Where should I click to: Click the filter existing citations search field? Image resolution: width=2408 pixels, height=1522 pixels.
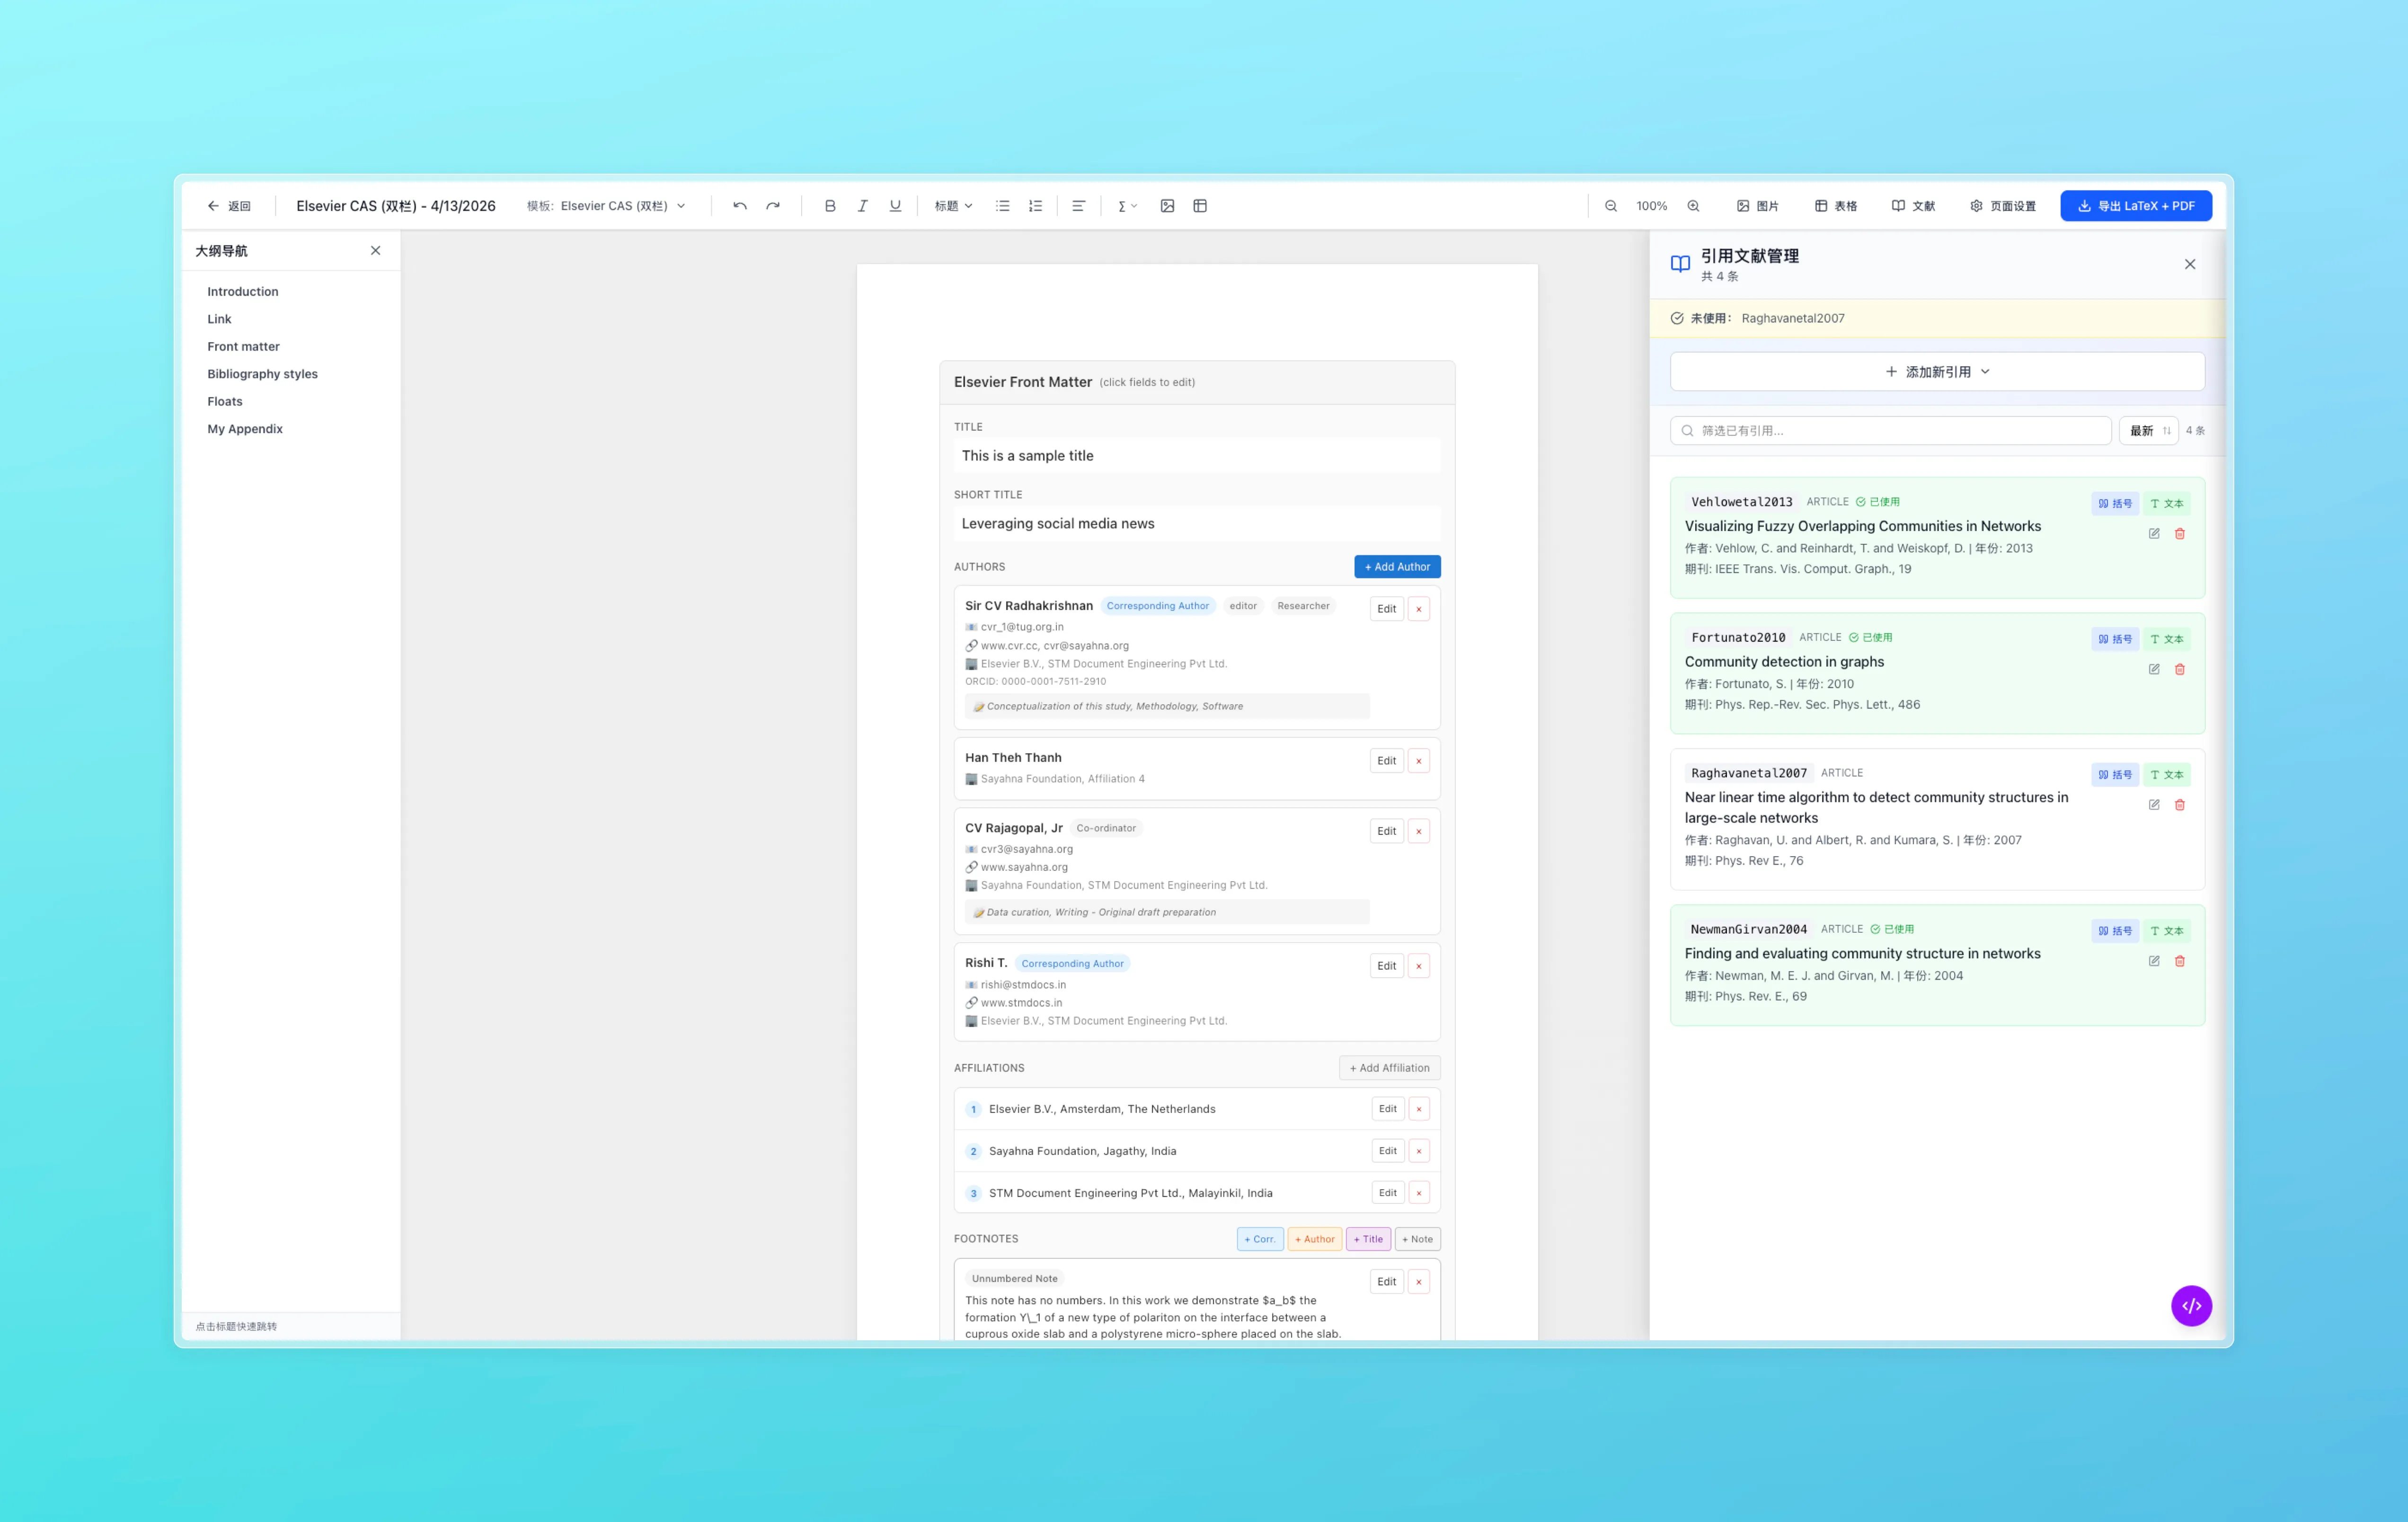click(x=1890, y=431)
